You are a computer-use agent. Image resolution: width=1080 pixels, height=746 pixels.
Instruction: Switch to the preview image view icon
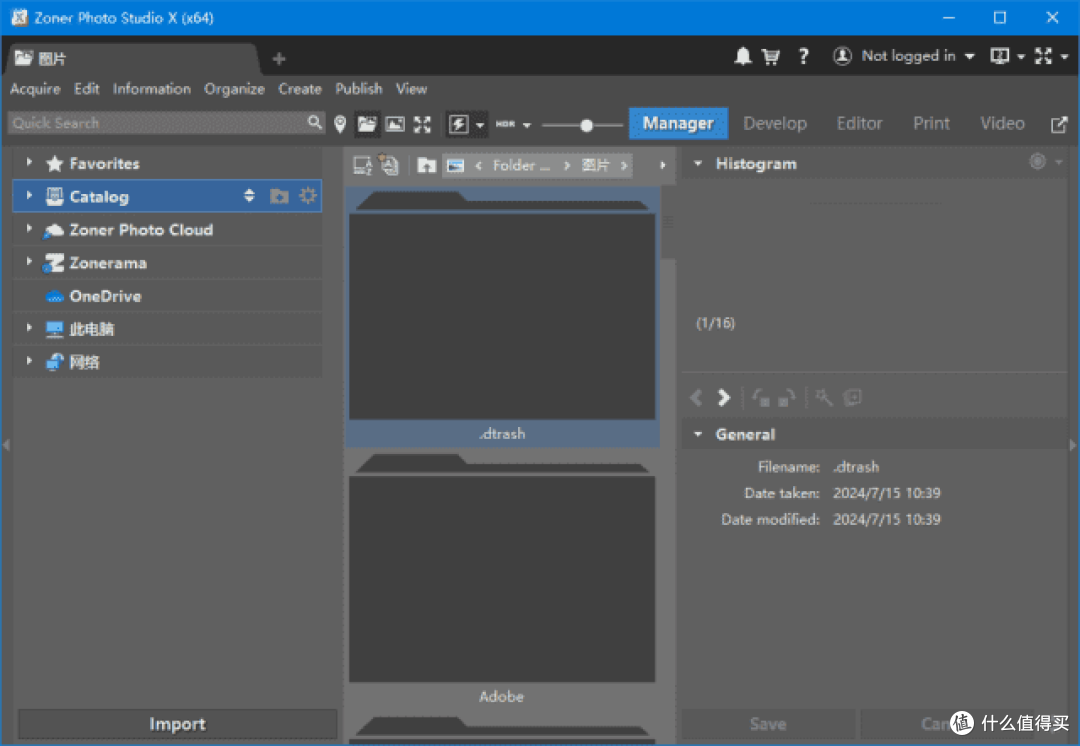(x=395, y=124)
